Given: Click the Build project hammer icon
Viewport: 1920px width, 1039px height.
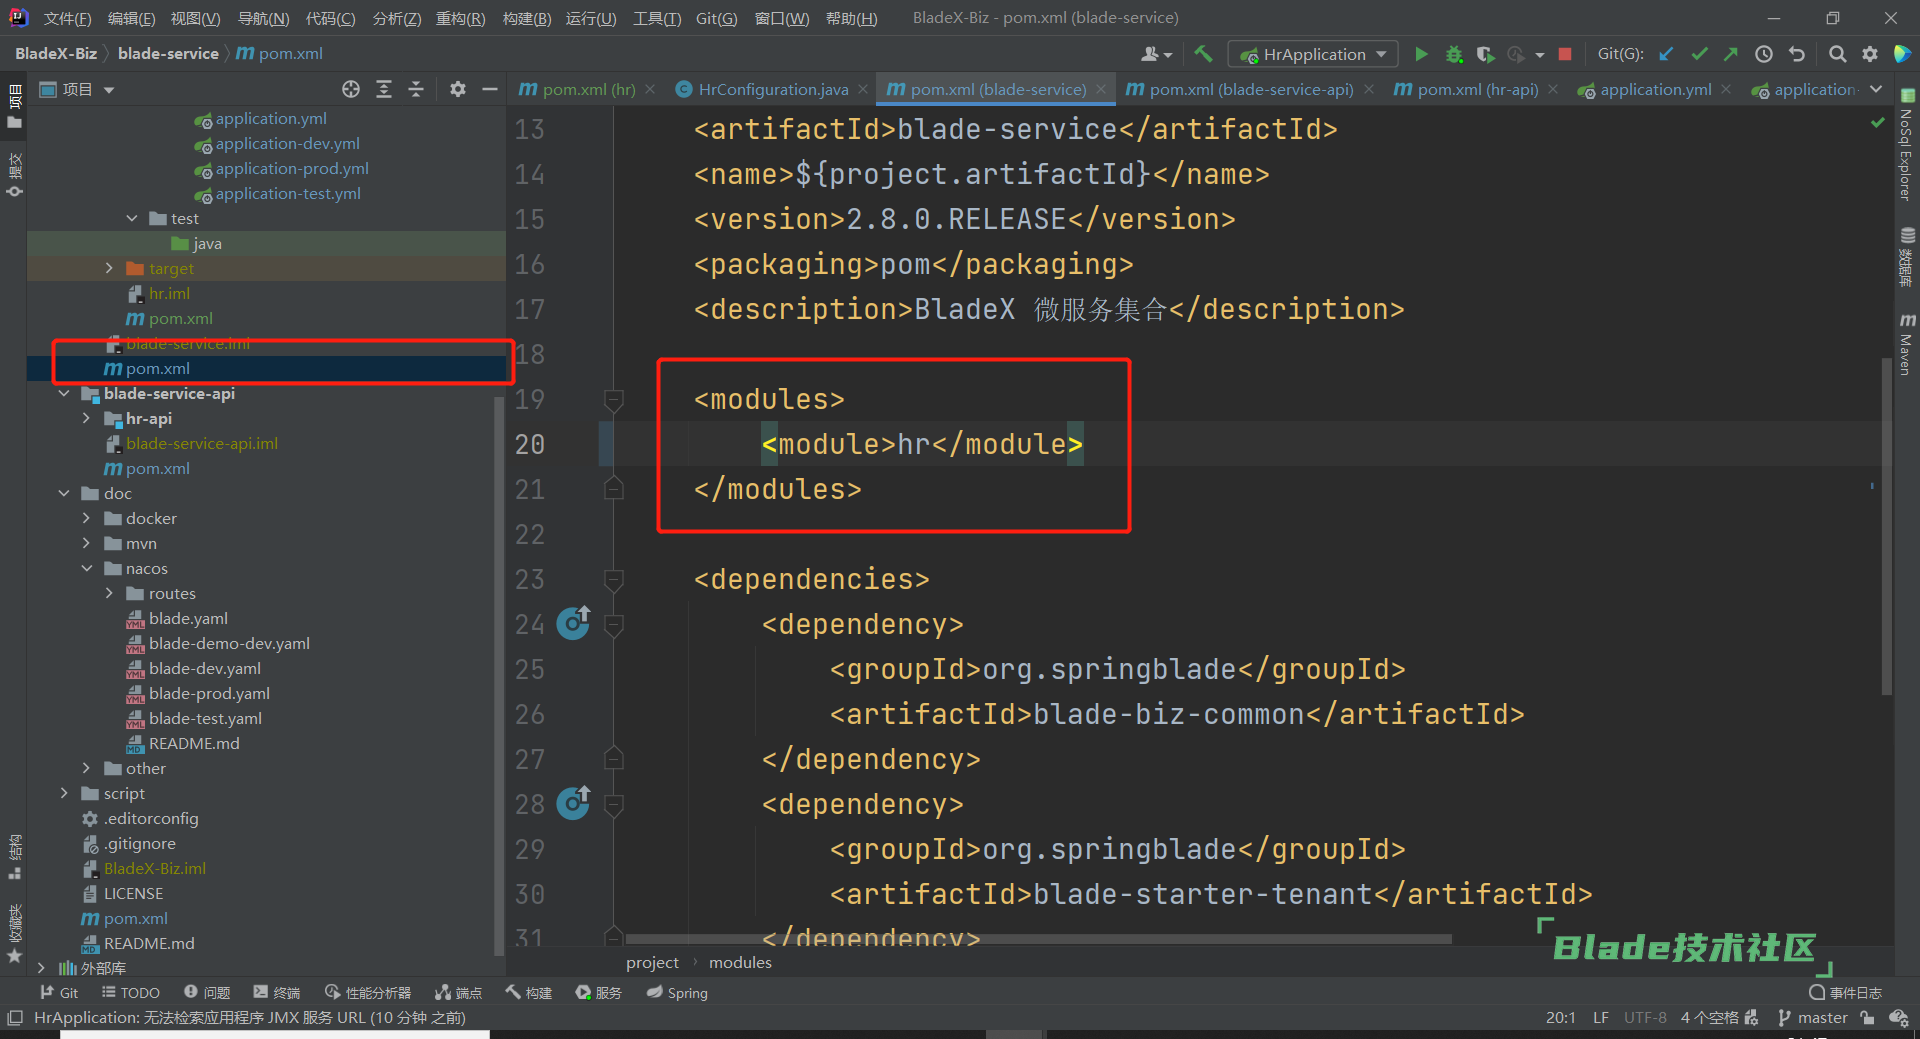Looking at the screenshot, I should pyautogui.click(x=1203, y=54).
